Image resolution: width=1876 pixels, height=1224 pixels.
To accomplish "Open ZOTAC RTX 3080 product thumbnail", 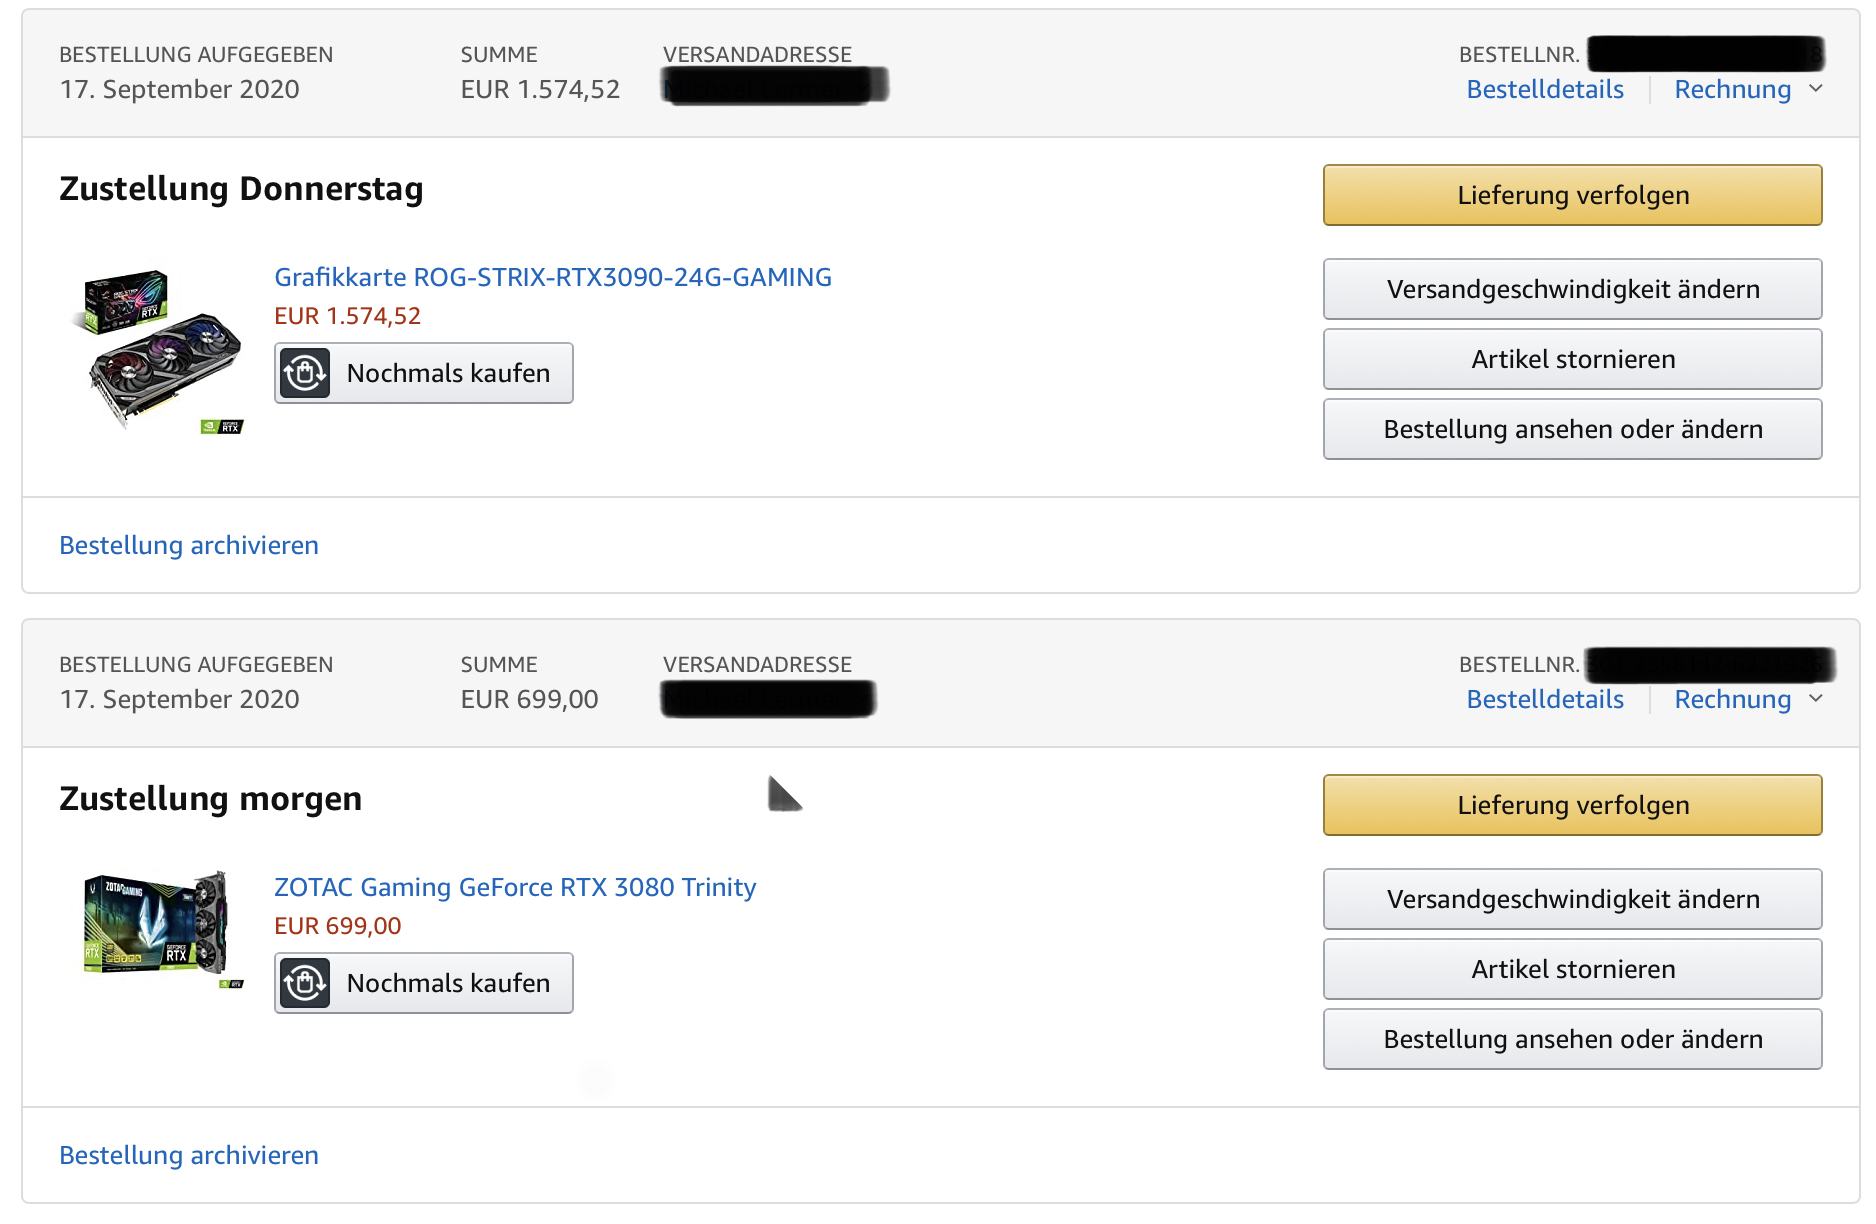I will click(x=160, y=930).
